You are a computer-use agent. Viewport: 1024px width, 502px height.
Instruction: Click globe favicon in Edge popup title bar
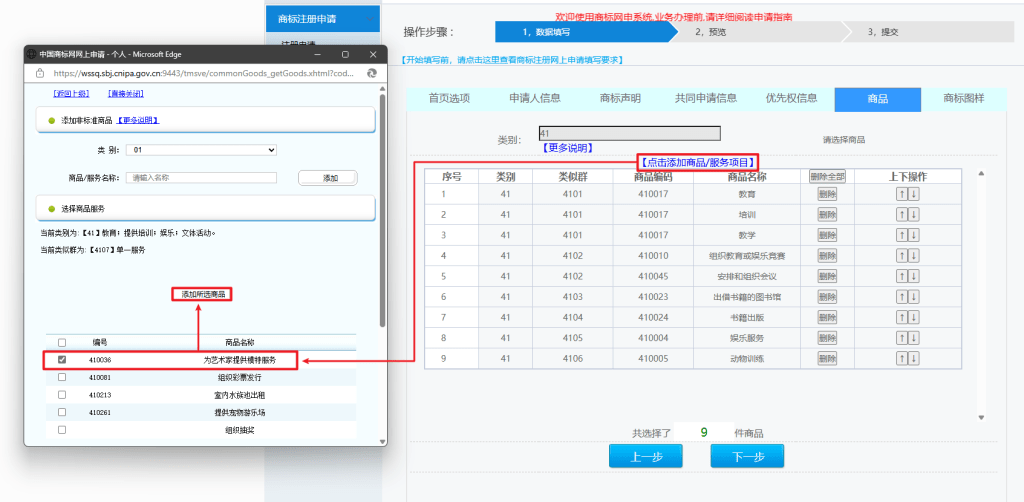(x=32, y=55)
